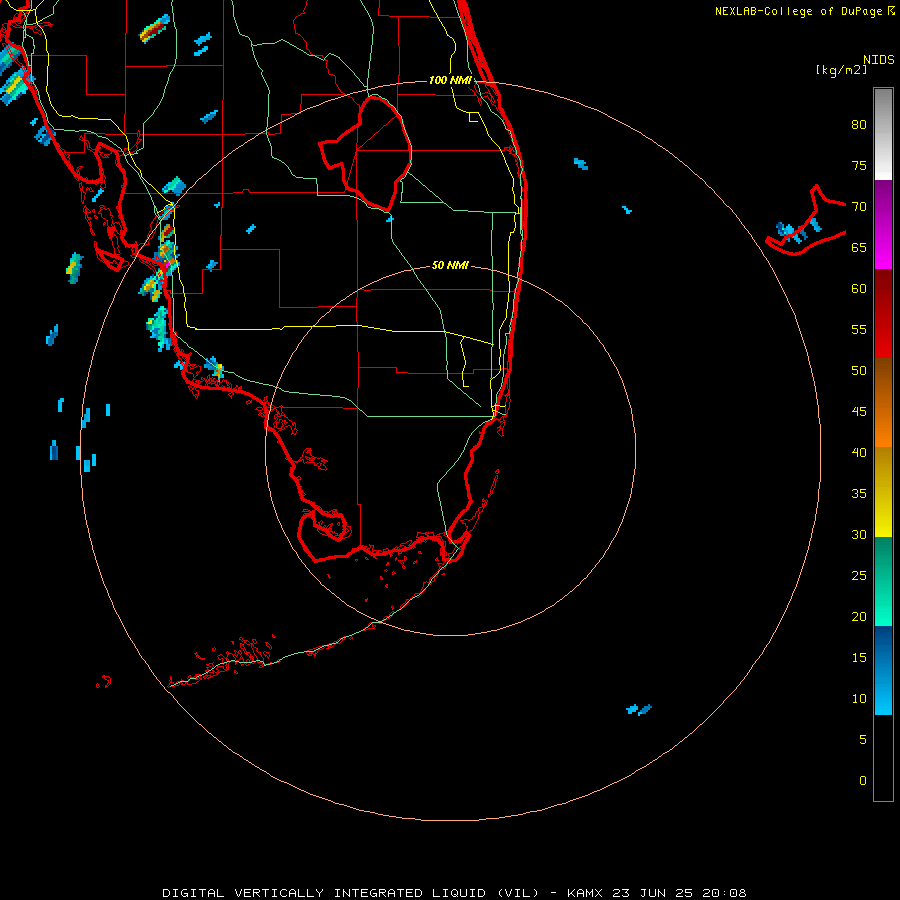This screenshot has height=900, width=900.
Task: Click the kg/m2 units label
Action: [841, 70]
